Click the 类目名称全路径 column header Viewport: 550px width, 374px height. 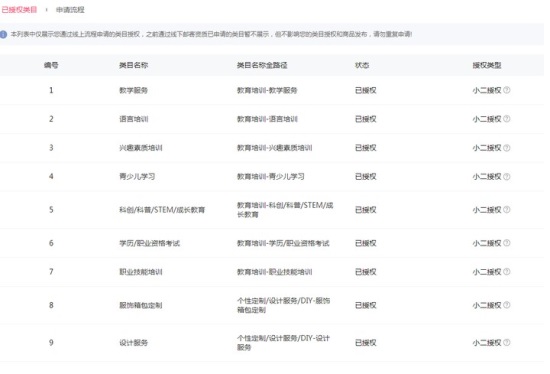pyautogui.click(x=262, y=65)
